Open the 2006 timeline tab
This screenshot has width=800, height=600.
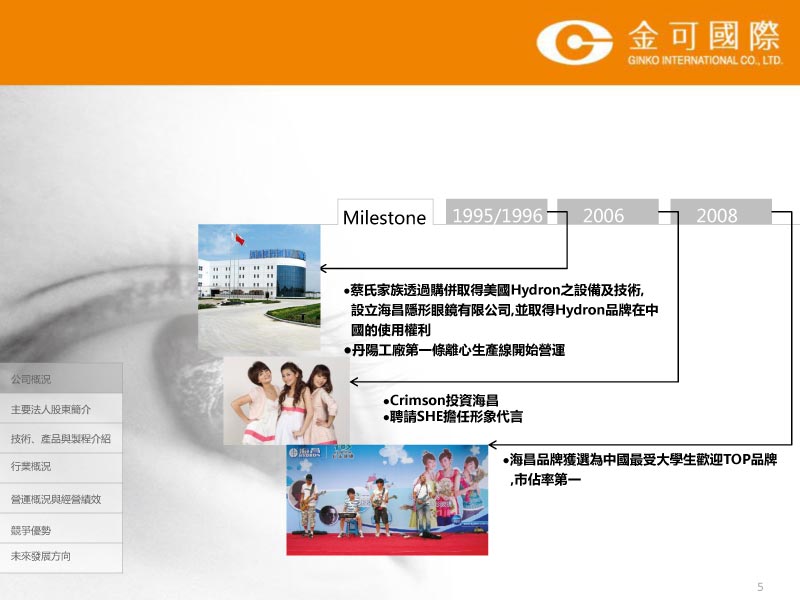tap(608, 212)
